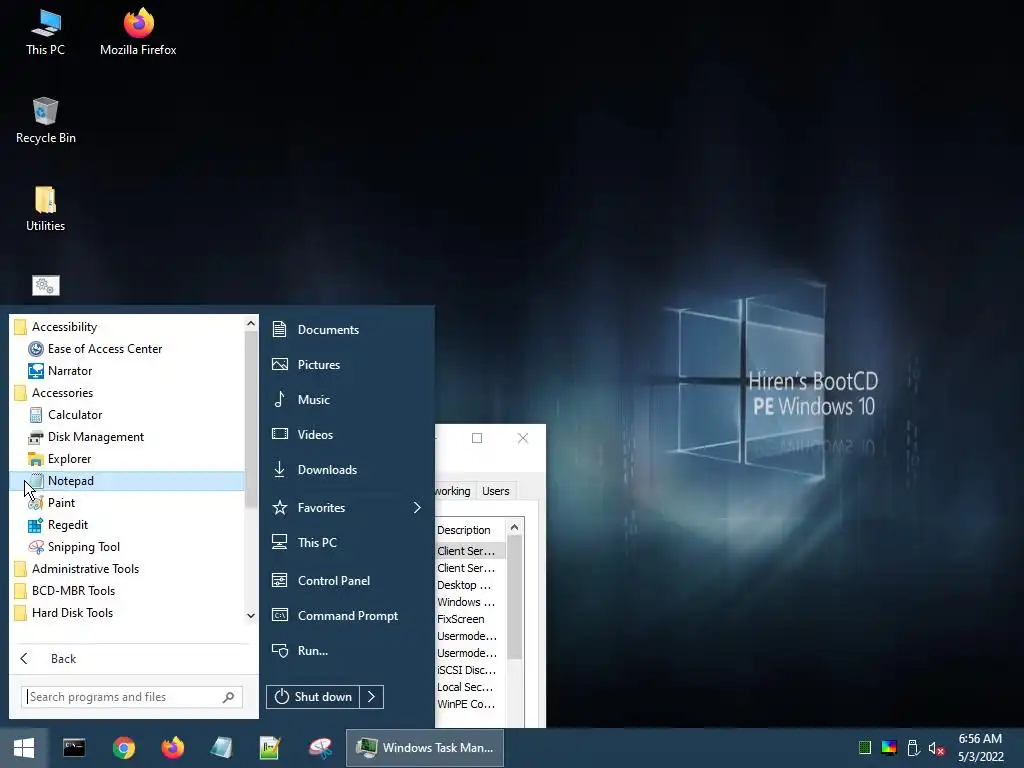
Task: Launch Firefox from the taskbar
Action: 172,748
